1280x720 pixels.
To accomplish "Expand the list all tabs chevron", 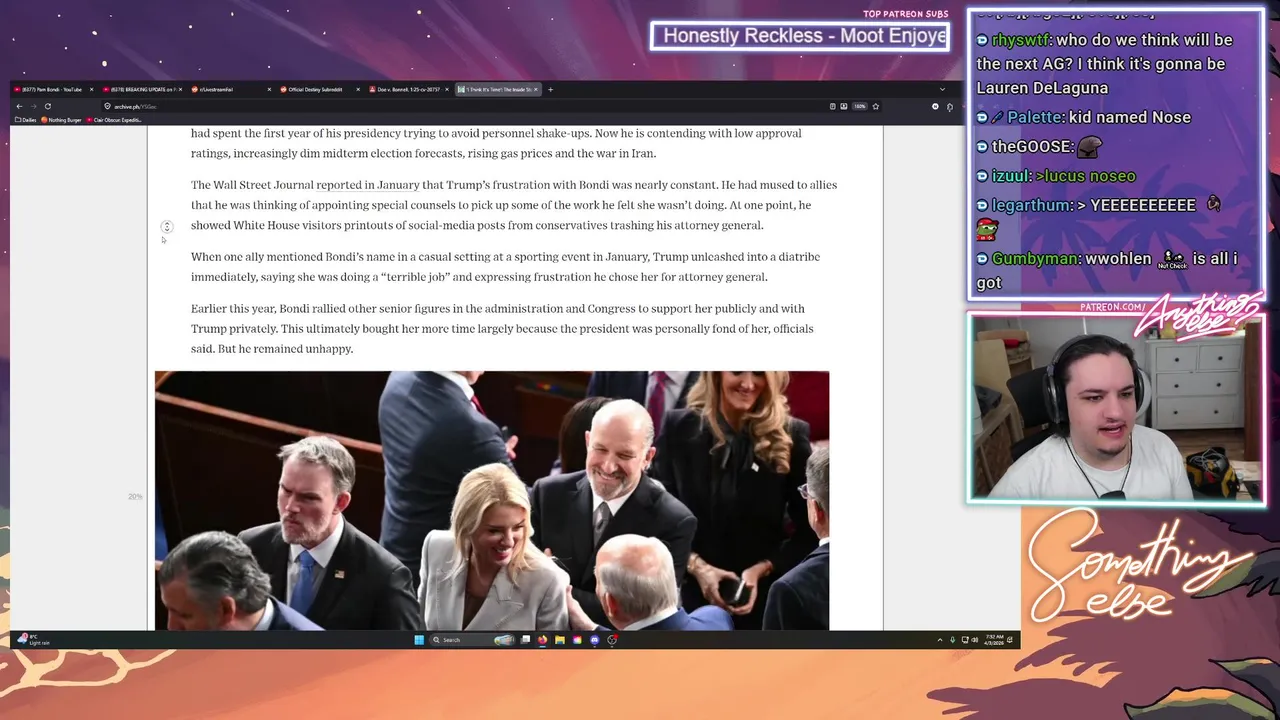I will point(942,89).
